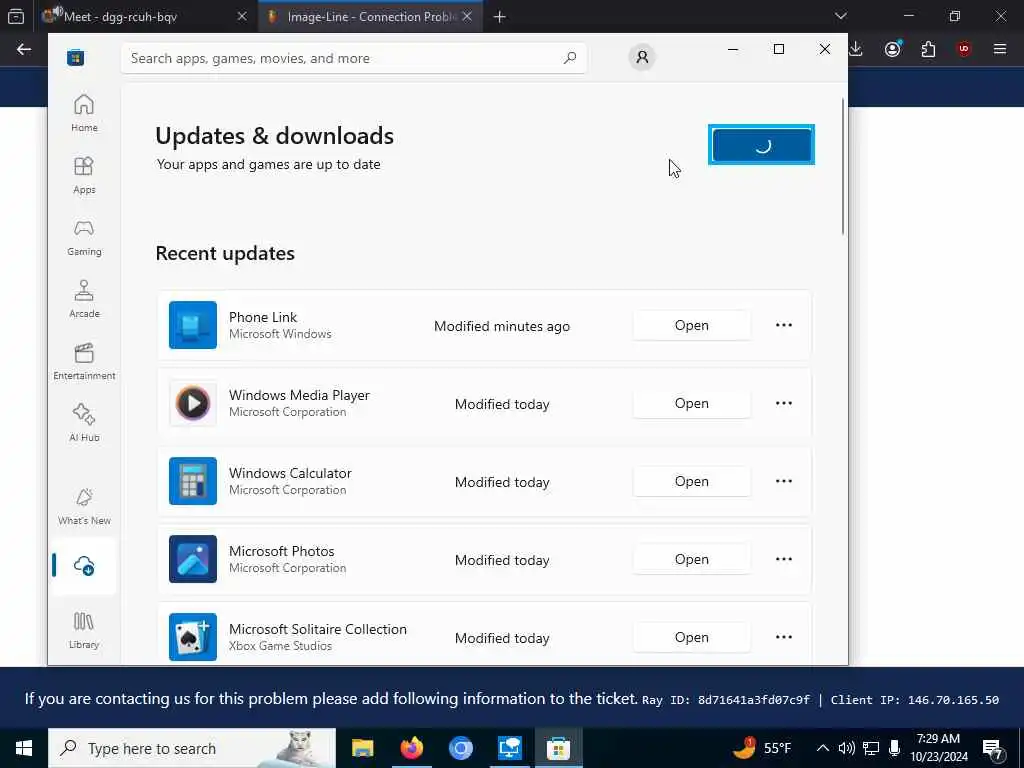Expand more options for Windows Calculator
This screenshot has height=768, width=1024.
coord(784,481)
